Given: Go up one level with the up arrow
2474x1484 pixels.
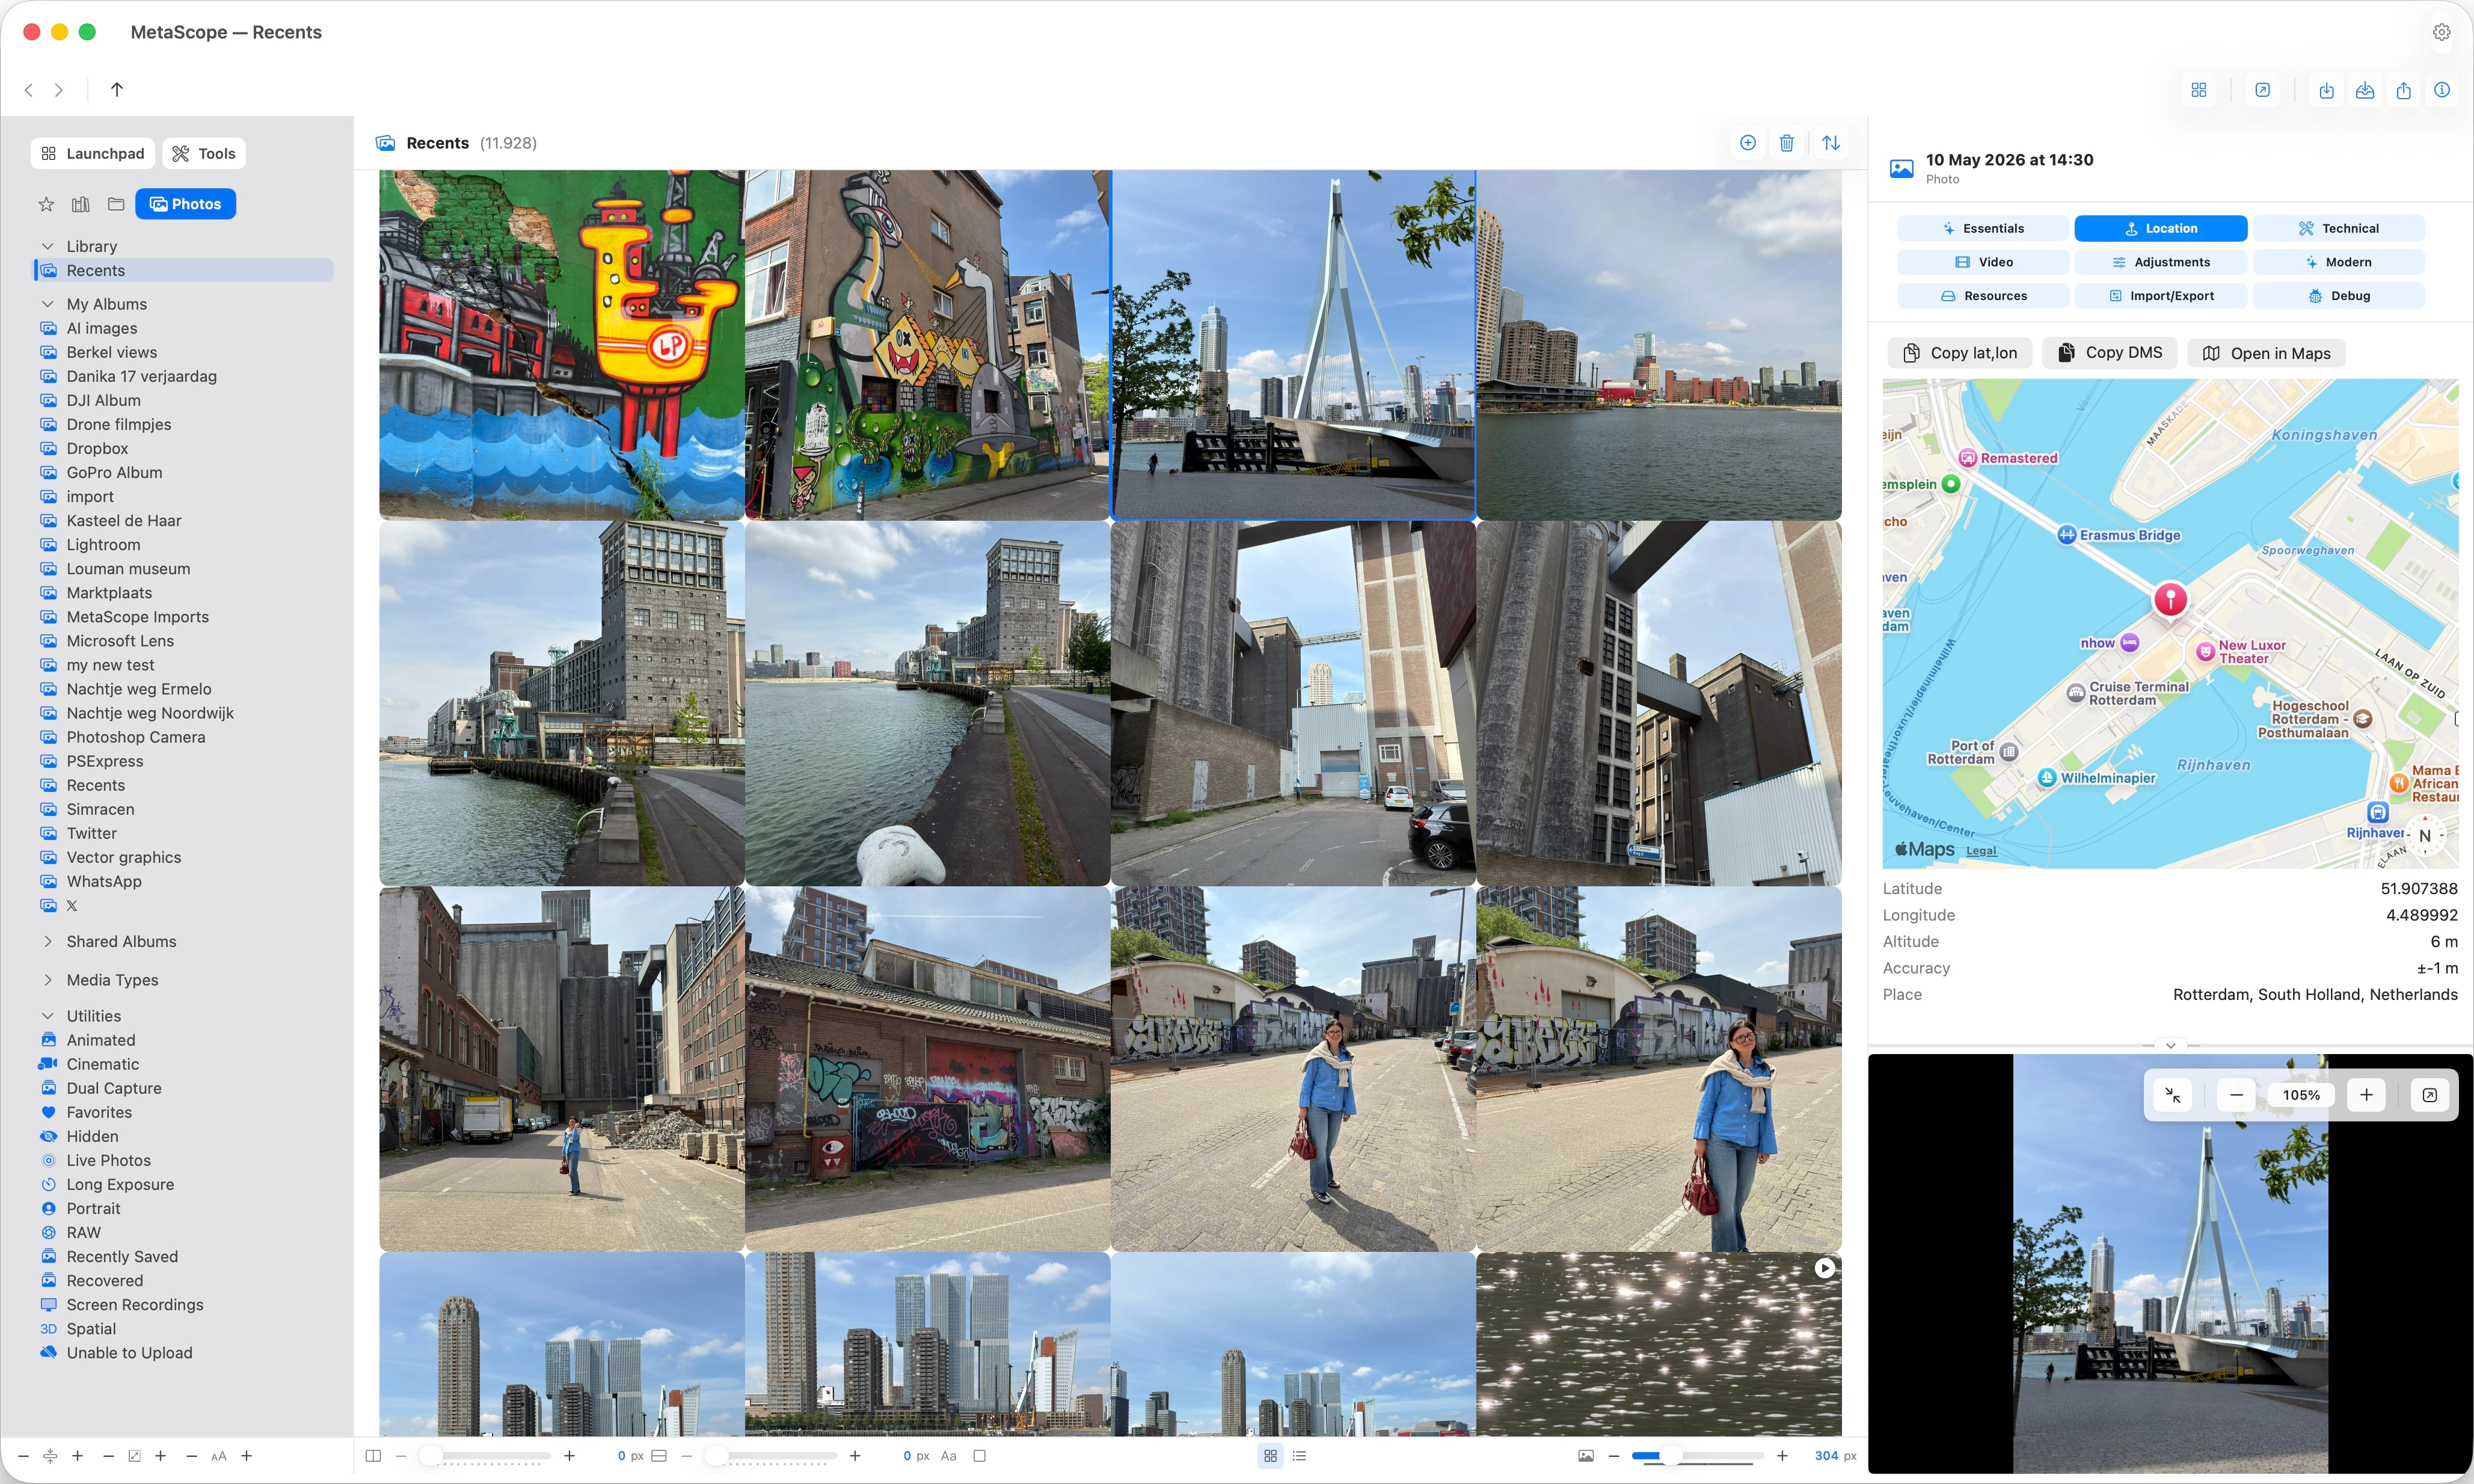Looking at the screenshot, I should [x=117, y=90].
